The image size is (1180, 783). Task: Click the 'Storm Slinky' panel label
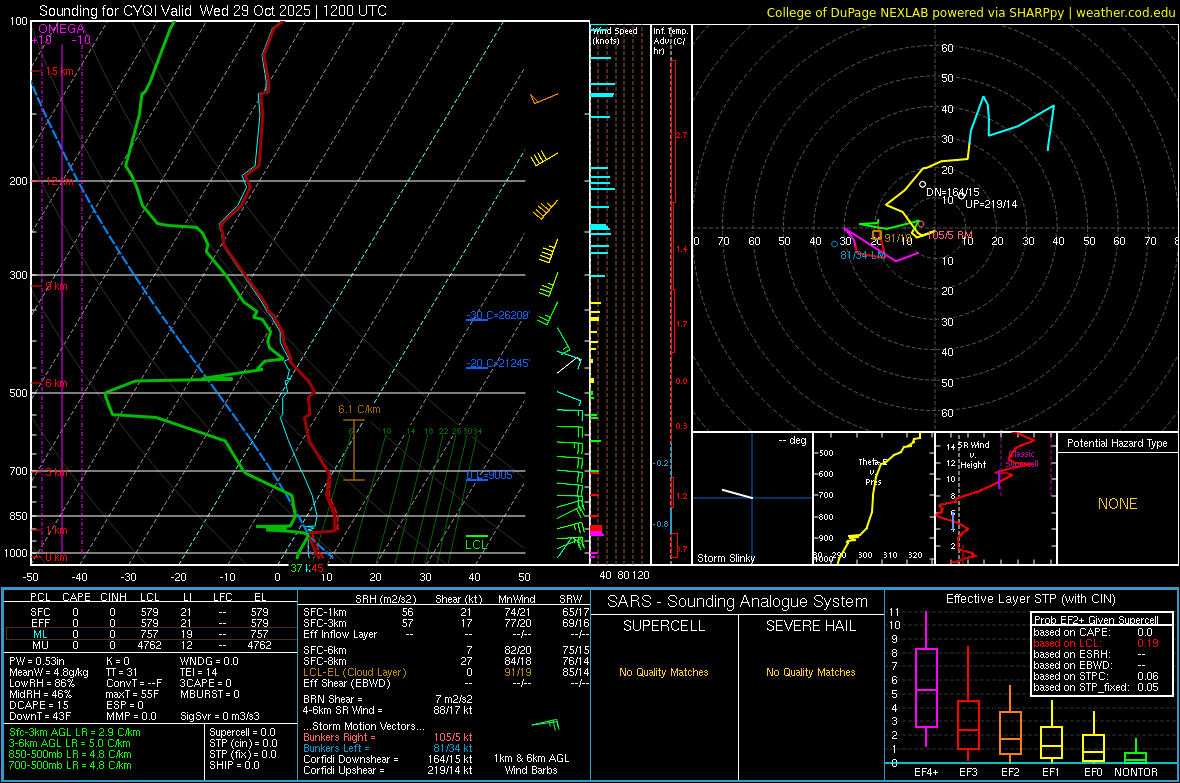coord(725,558)
